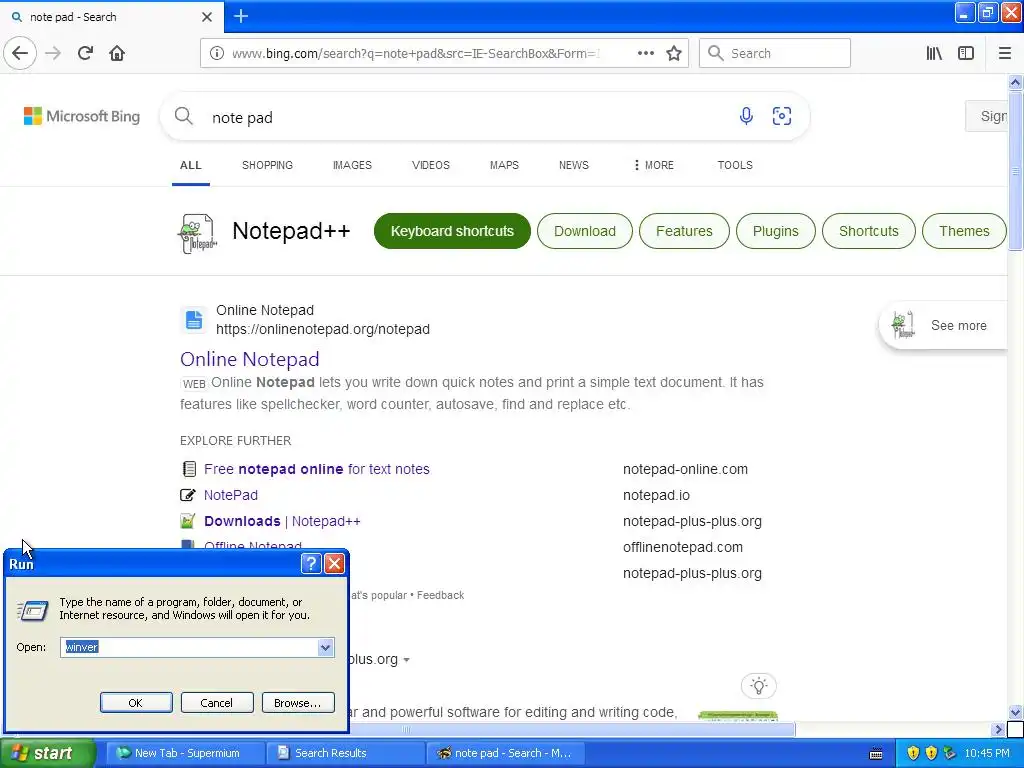Screen dimensions: 1024x768
Task: Click the Themes pill button
Action: [964, 231]
